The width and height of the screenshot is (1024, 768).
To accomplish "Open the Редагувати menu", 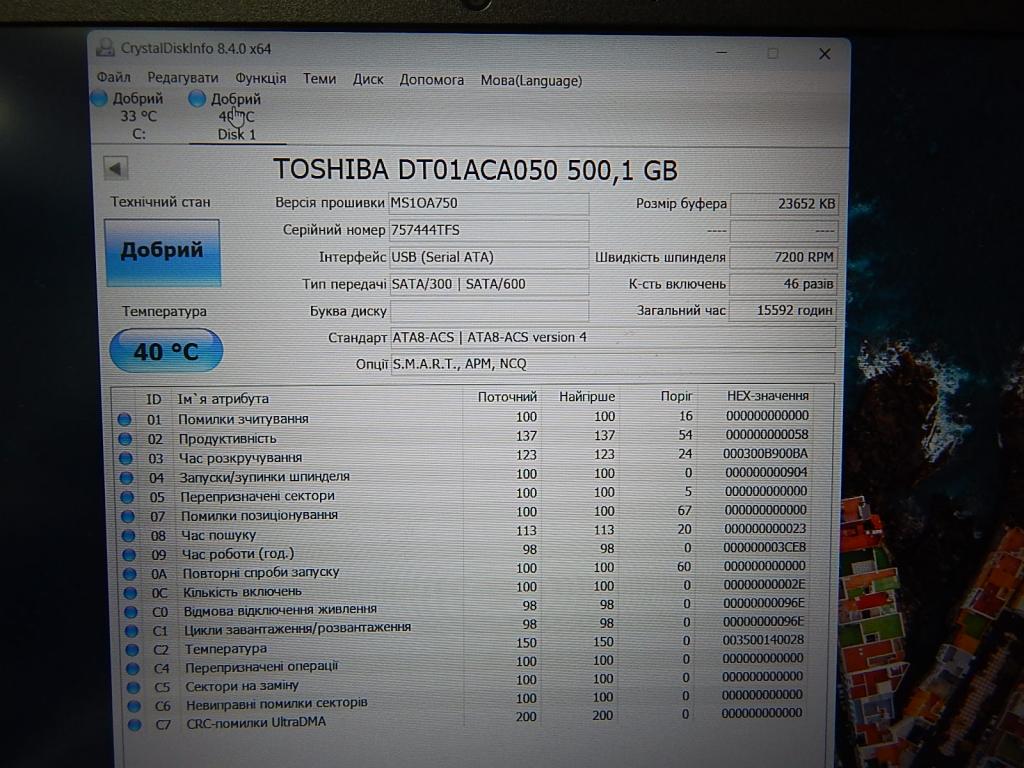I will [x=183, y=78].
